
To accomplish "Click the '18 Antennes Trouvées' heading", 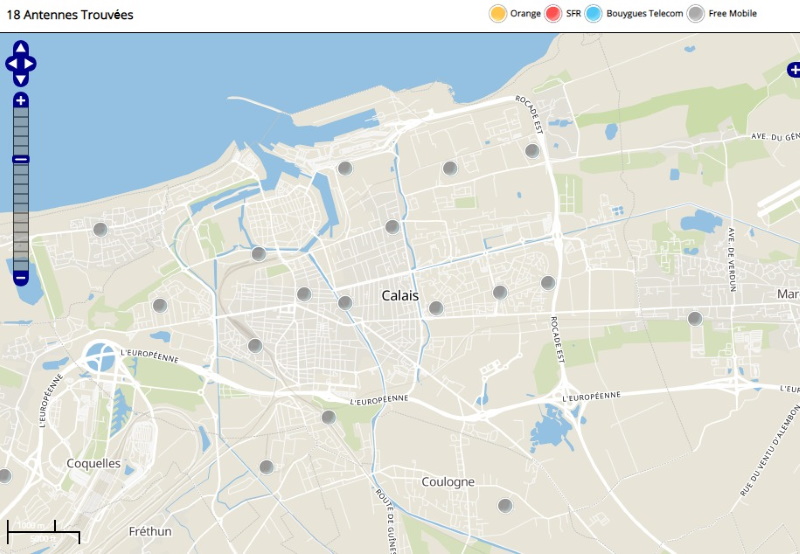I will point(70,16).
